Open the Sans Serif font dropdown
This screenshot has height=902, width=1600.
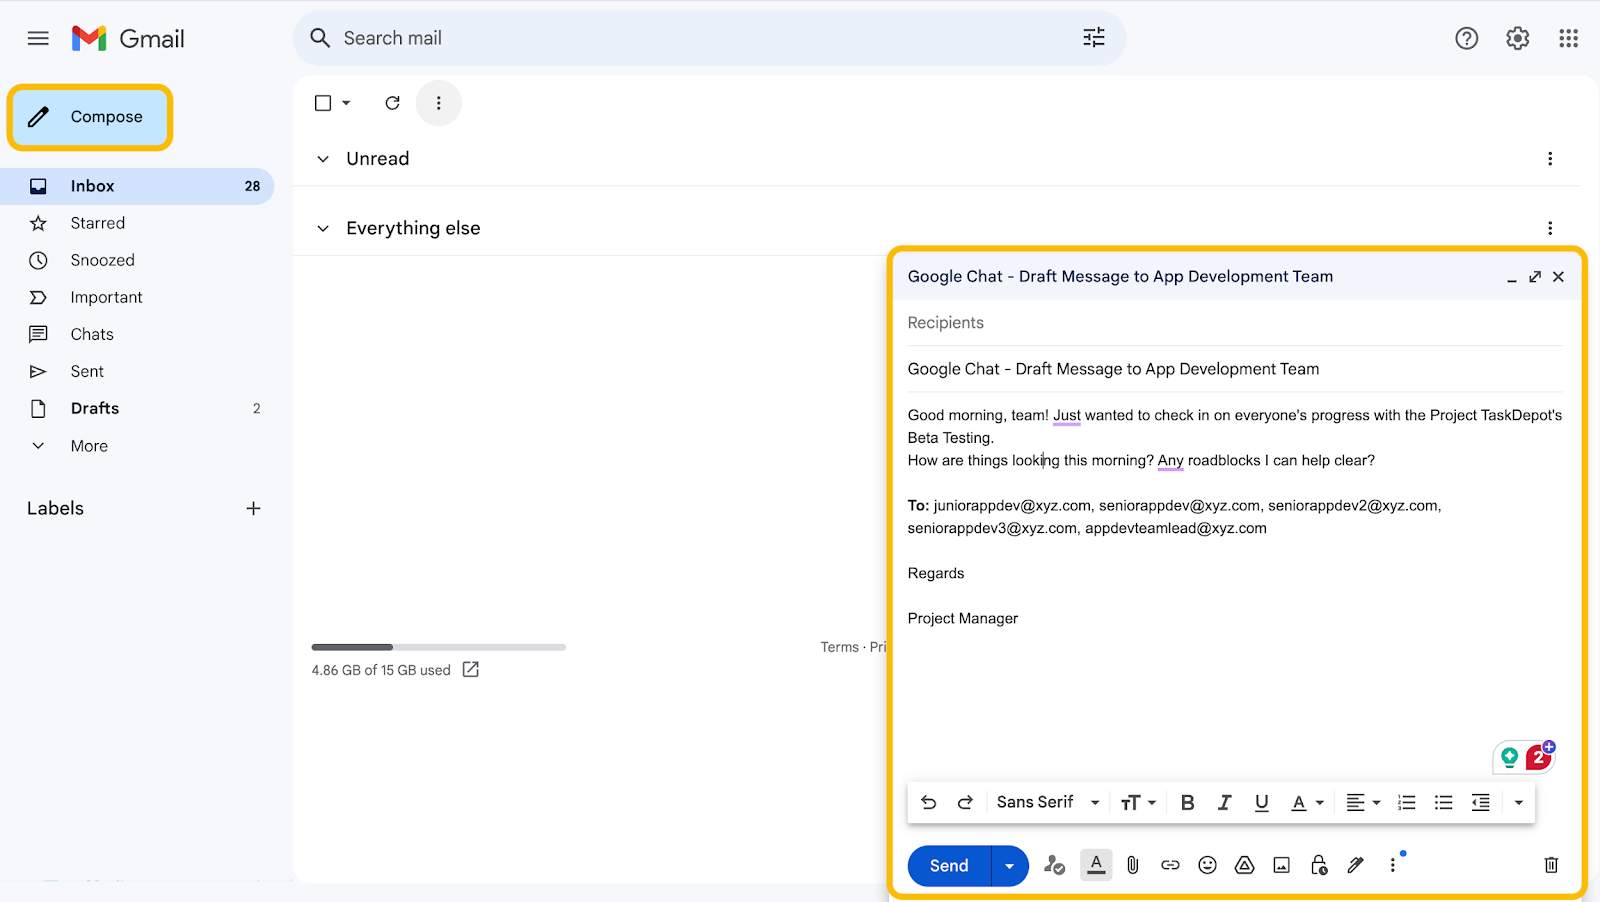(1046, 802)
